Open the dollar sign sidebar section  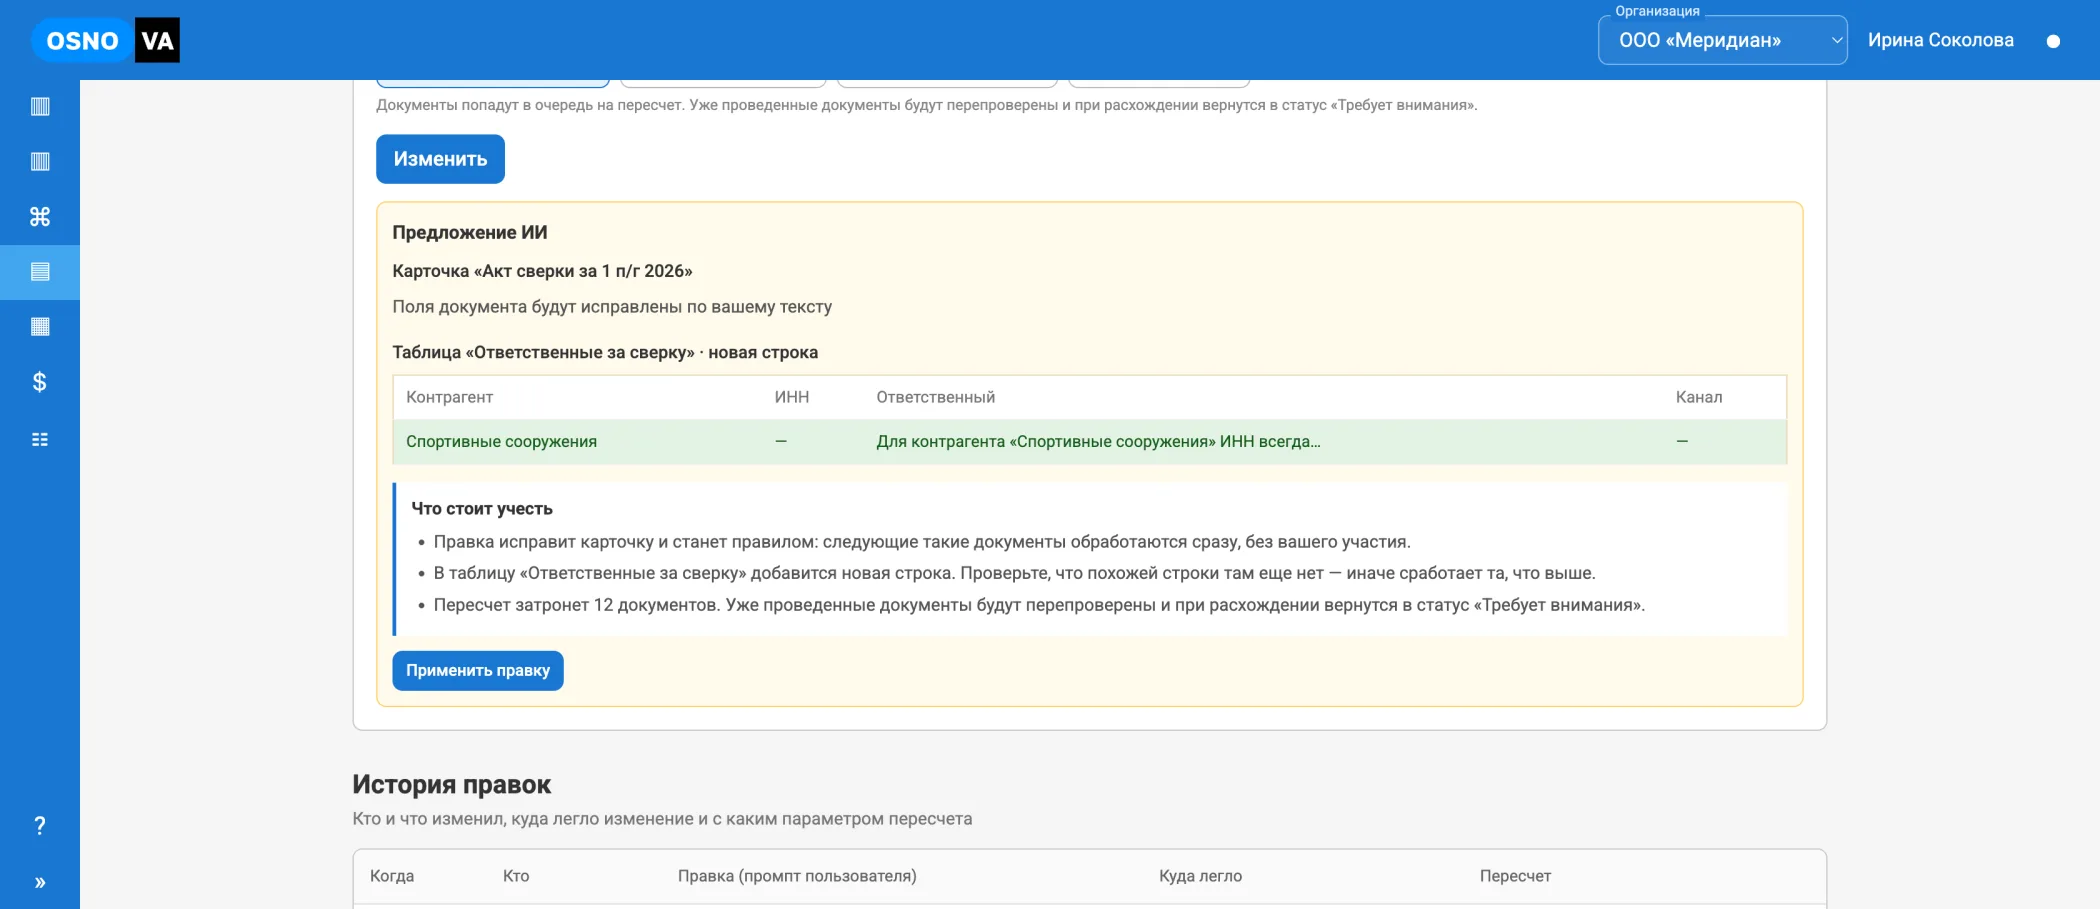(x=40, y=382)
